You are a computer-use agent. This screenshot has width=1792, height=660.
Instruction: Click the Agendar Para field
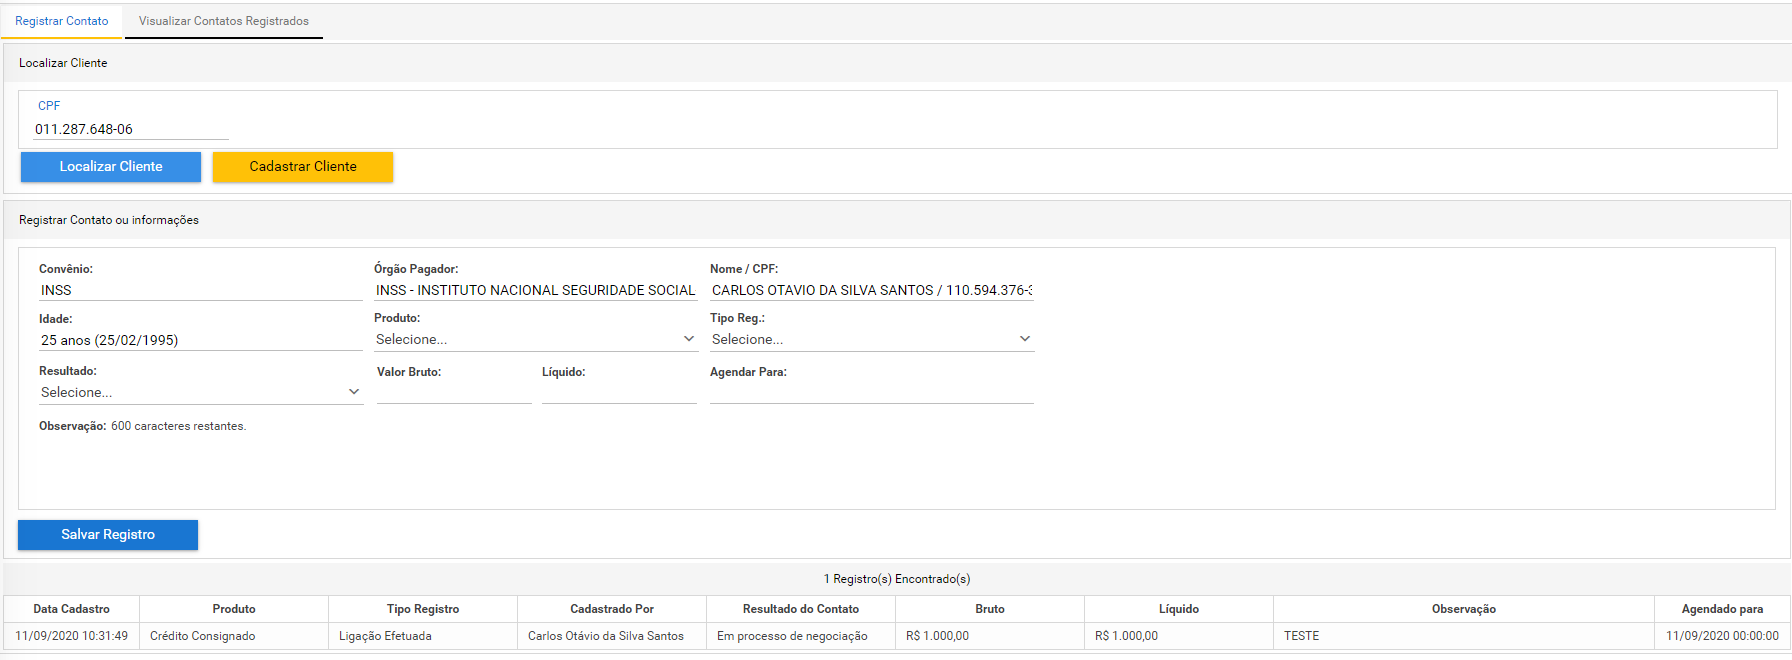click(x=871, y=392)
